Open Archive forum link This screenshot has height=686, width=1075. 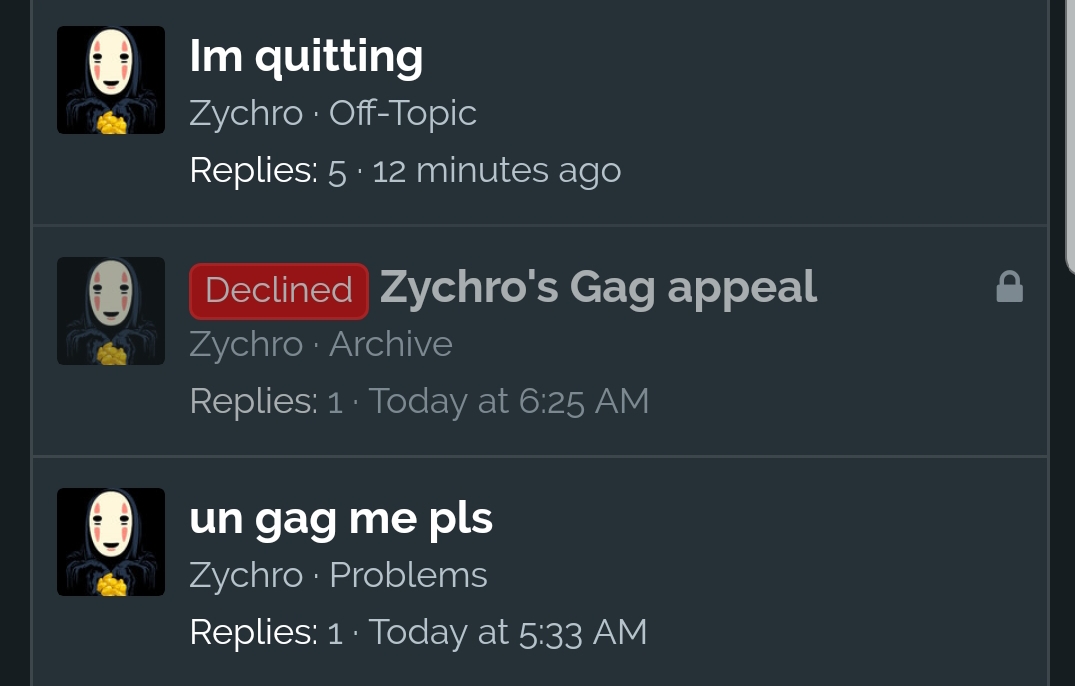391,344
